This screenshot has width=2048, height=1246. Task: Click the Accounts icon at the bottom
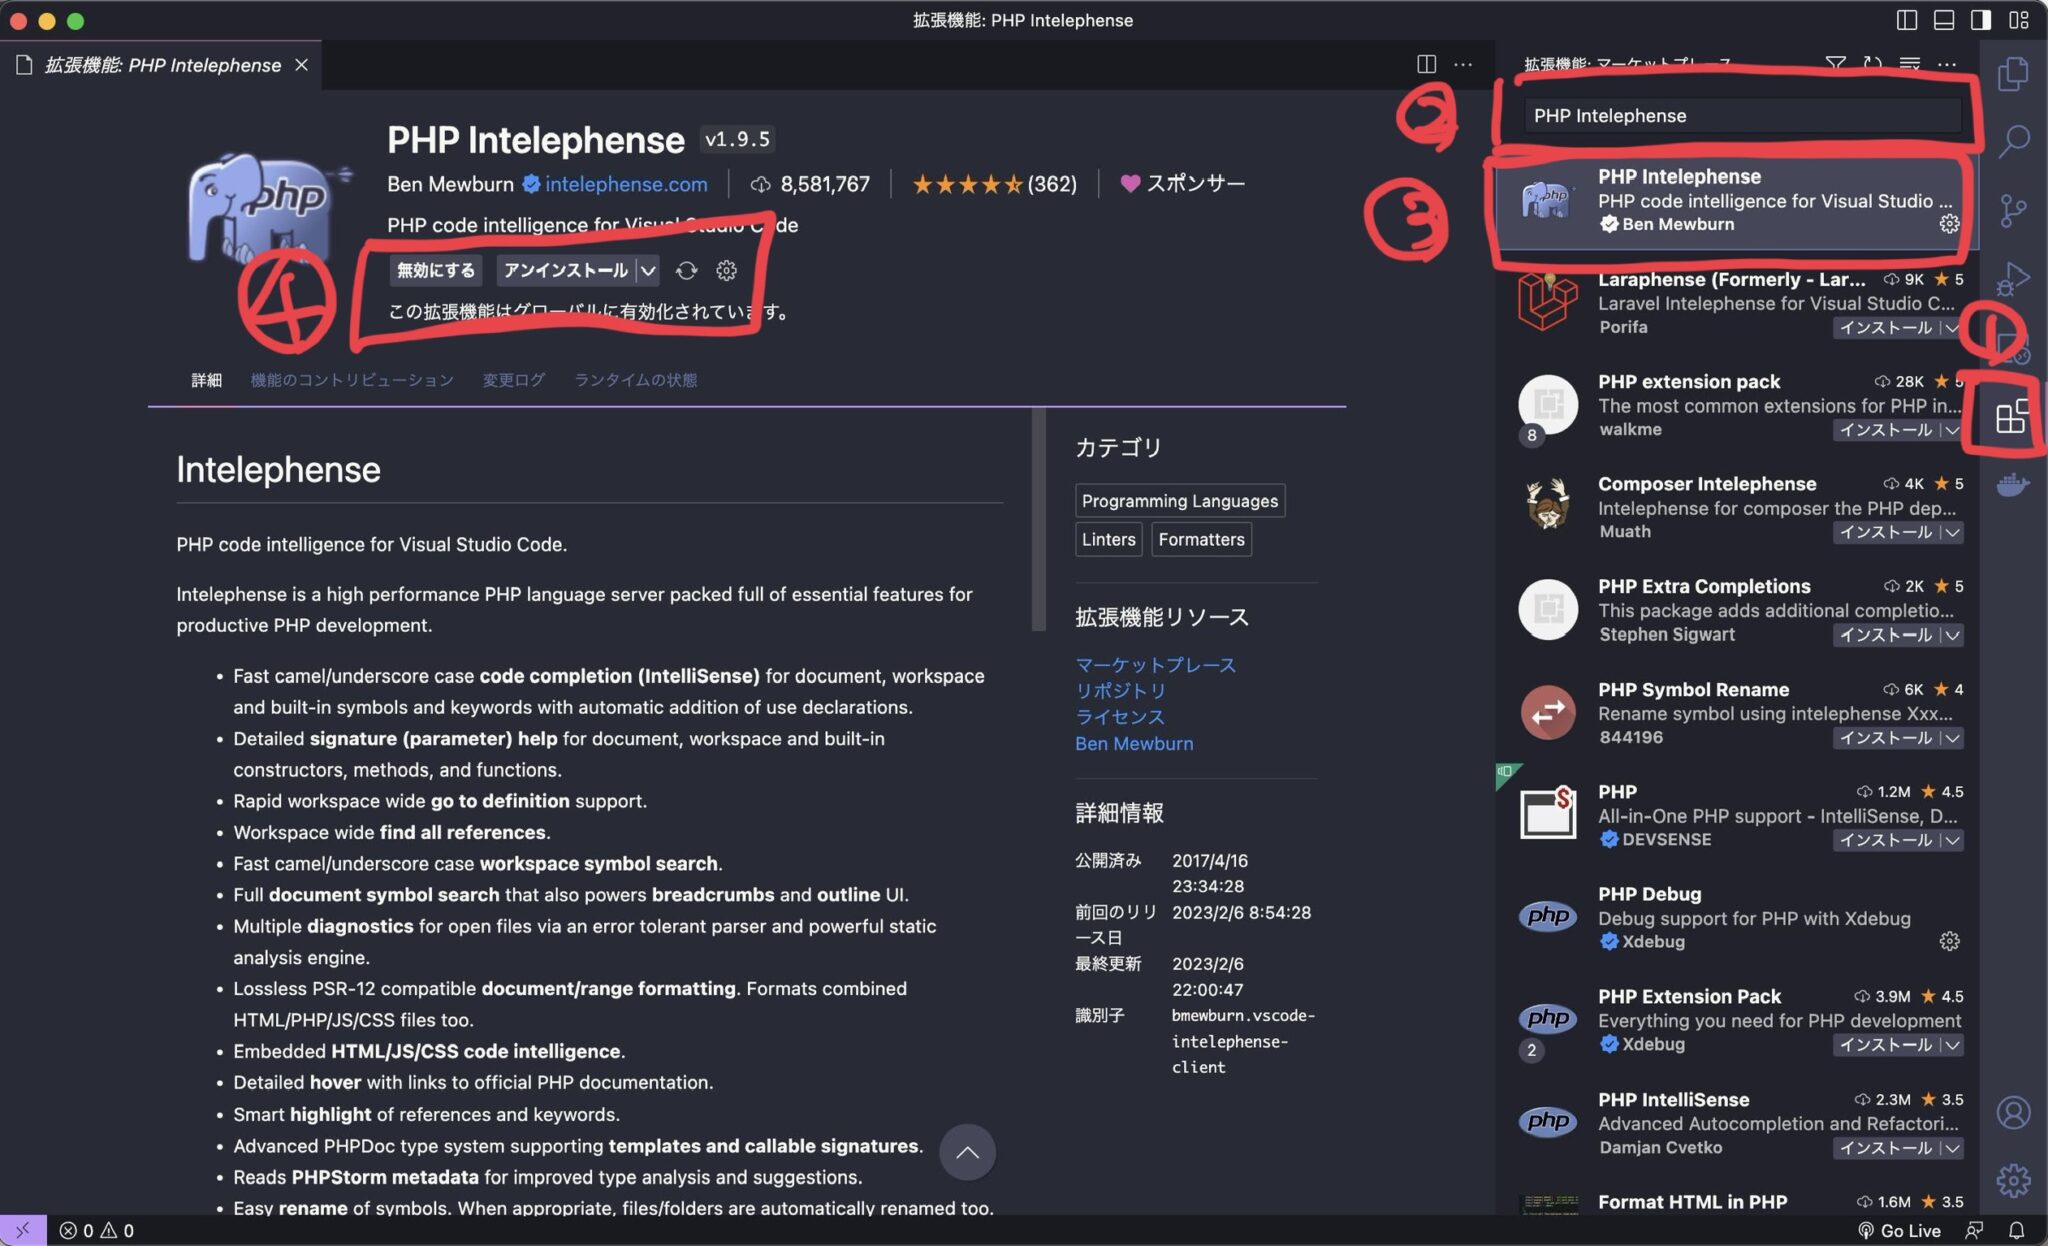coord(2014,1110)
